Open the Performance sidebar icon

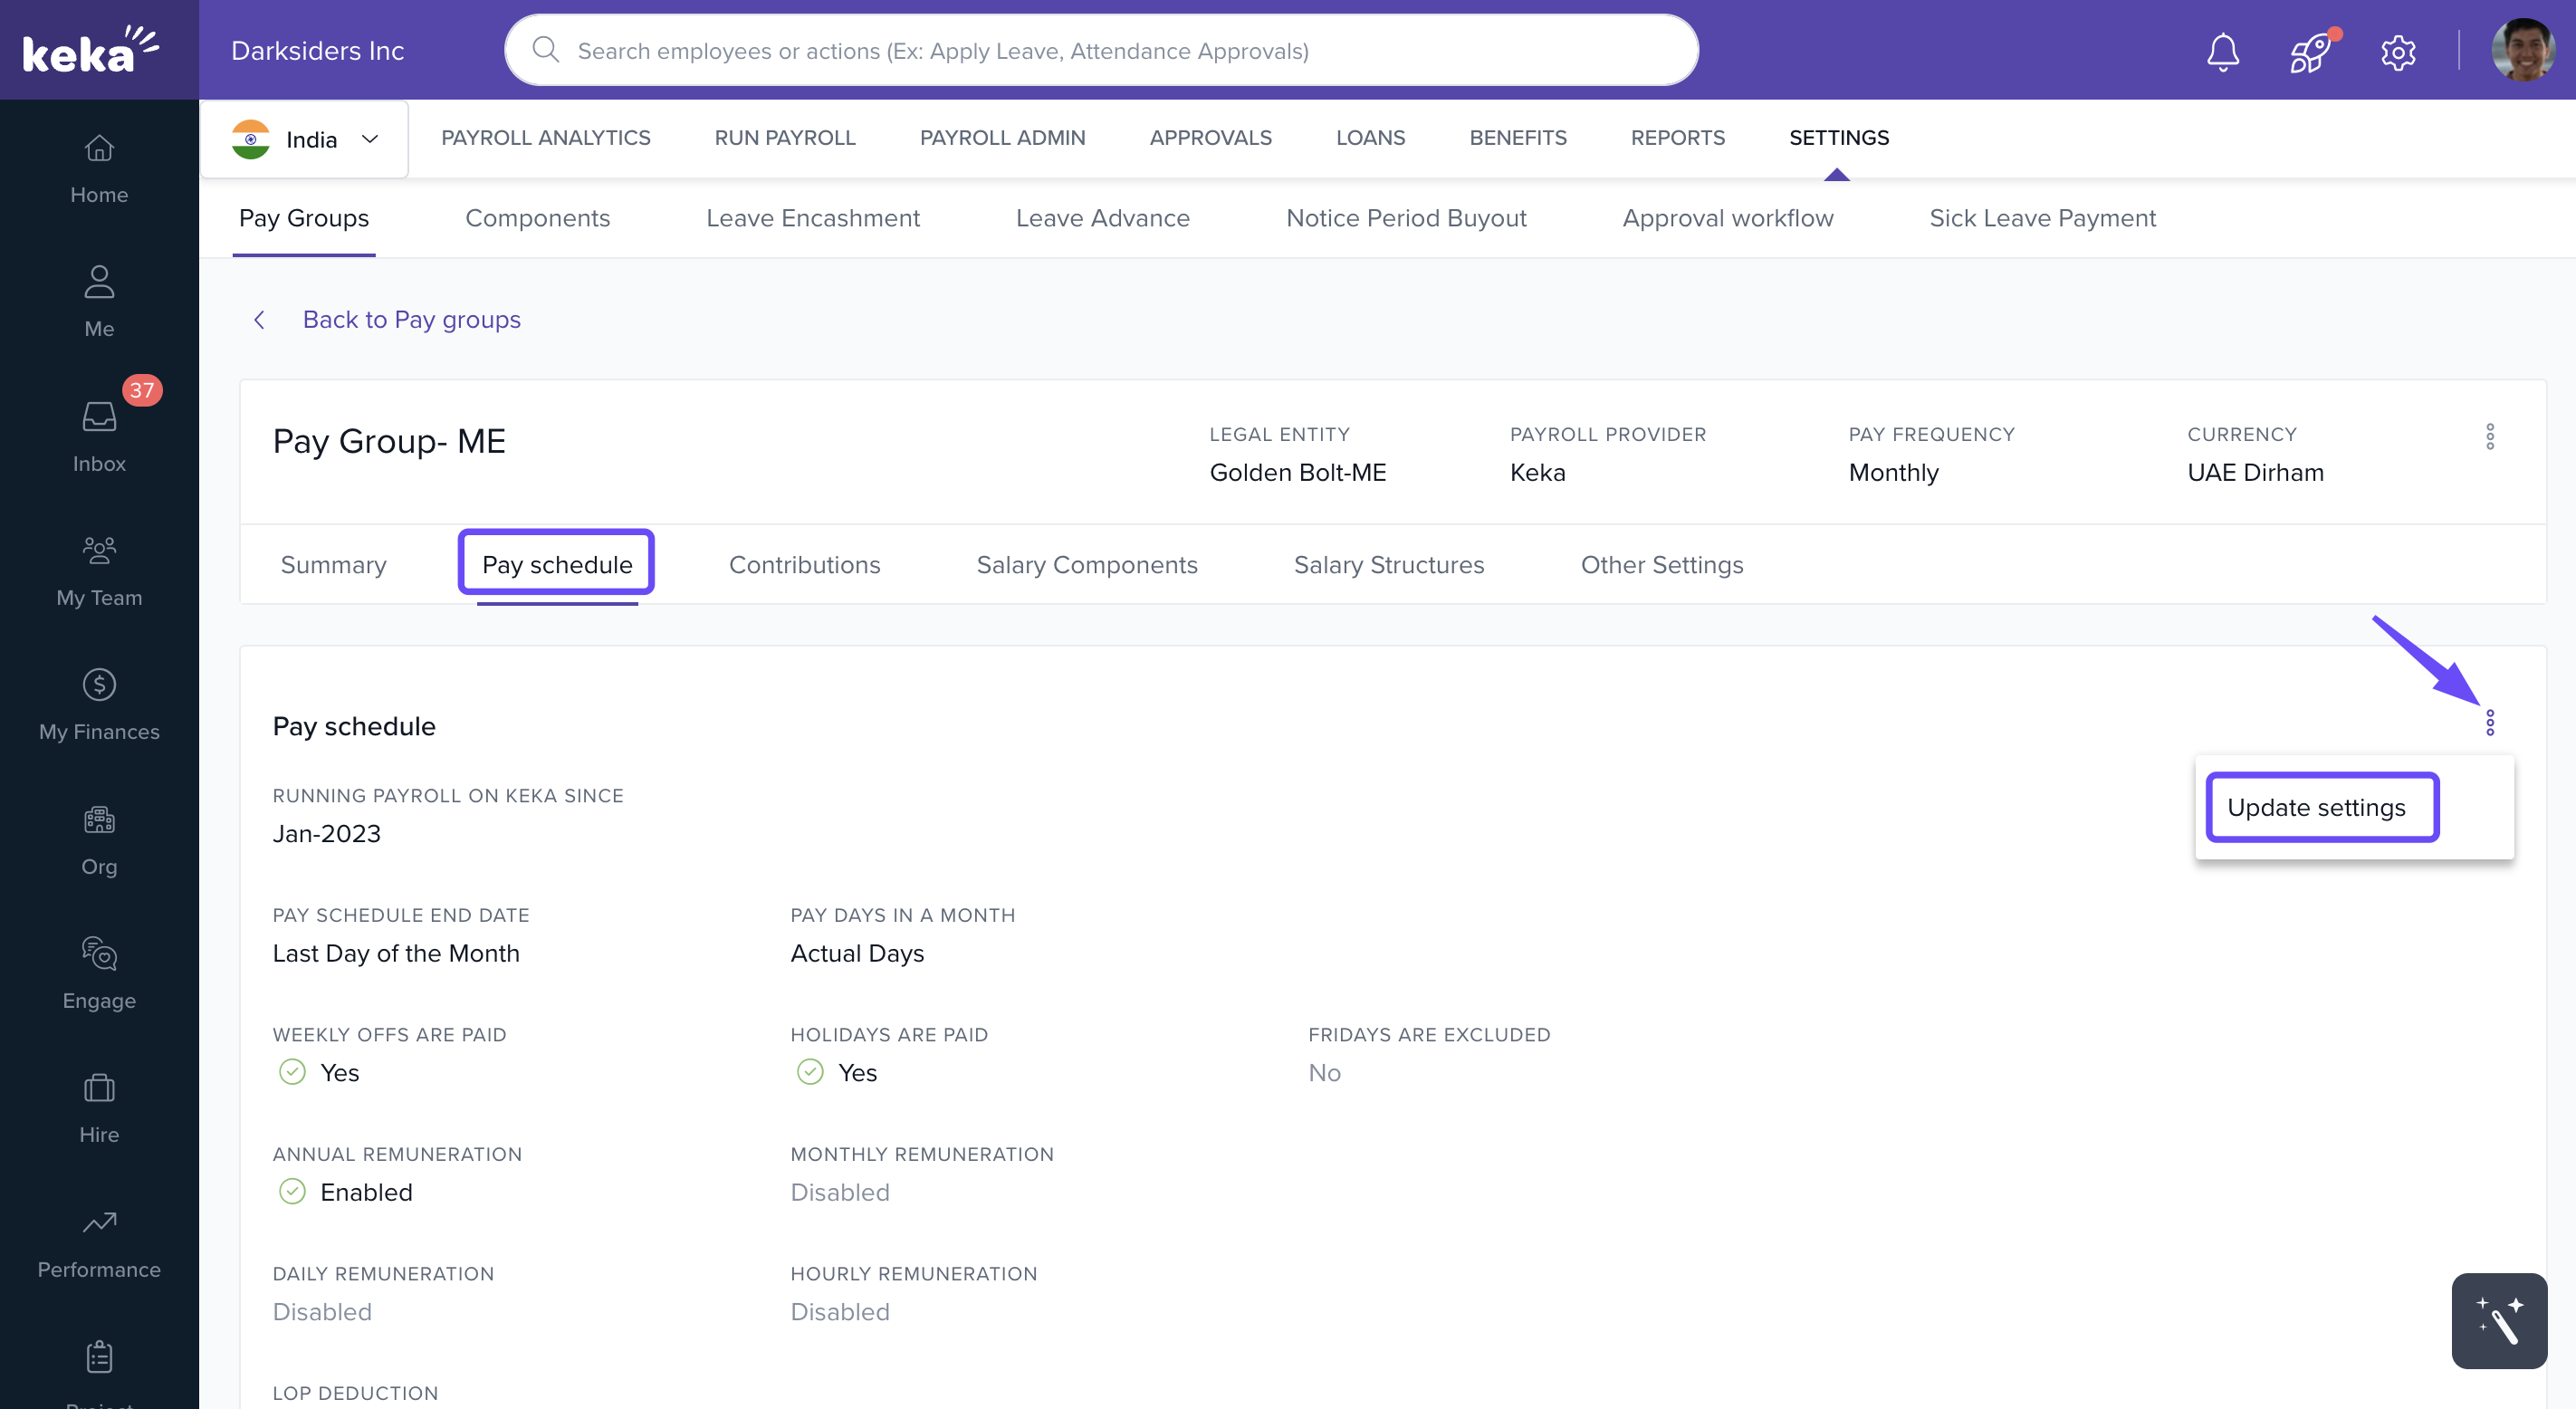coord(99,1242)
